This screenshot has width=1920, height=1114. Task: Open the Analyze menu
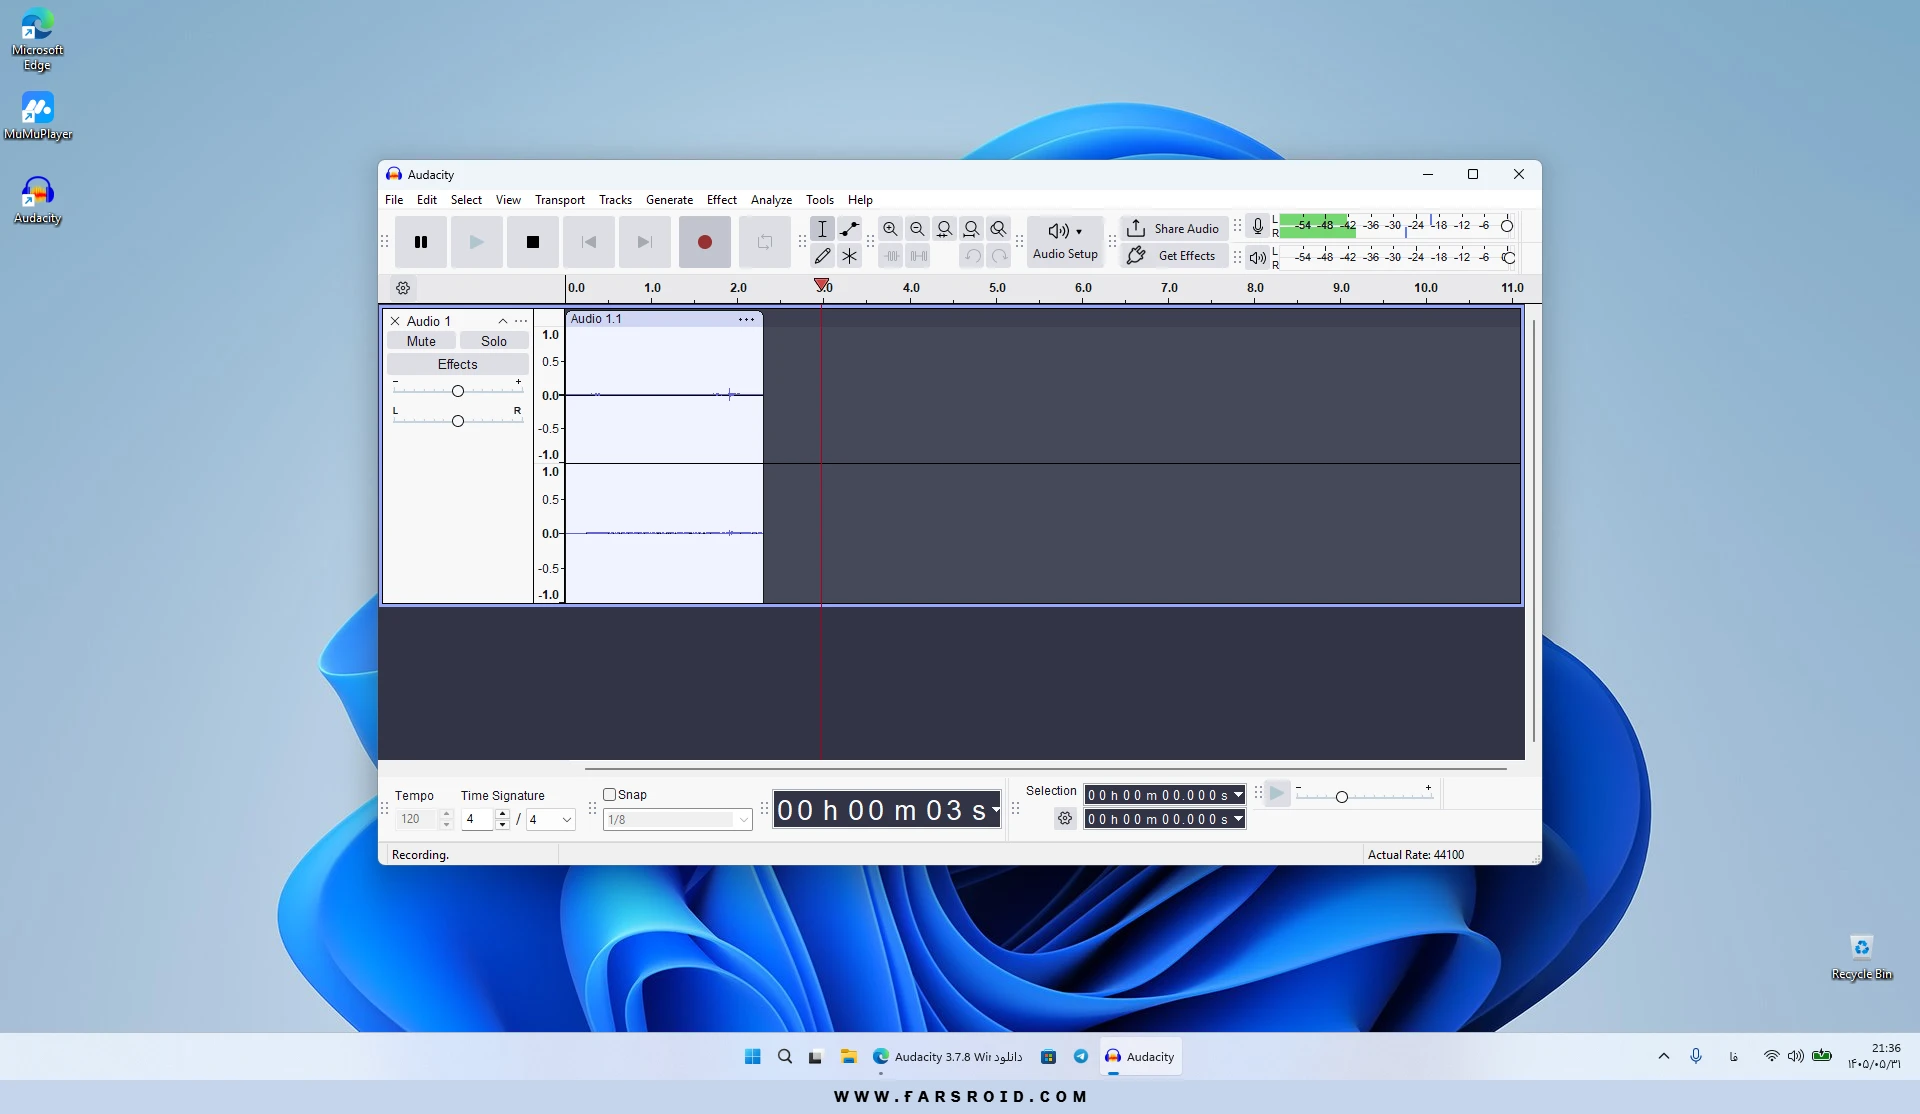coord(771,200)
